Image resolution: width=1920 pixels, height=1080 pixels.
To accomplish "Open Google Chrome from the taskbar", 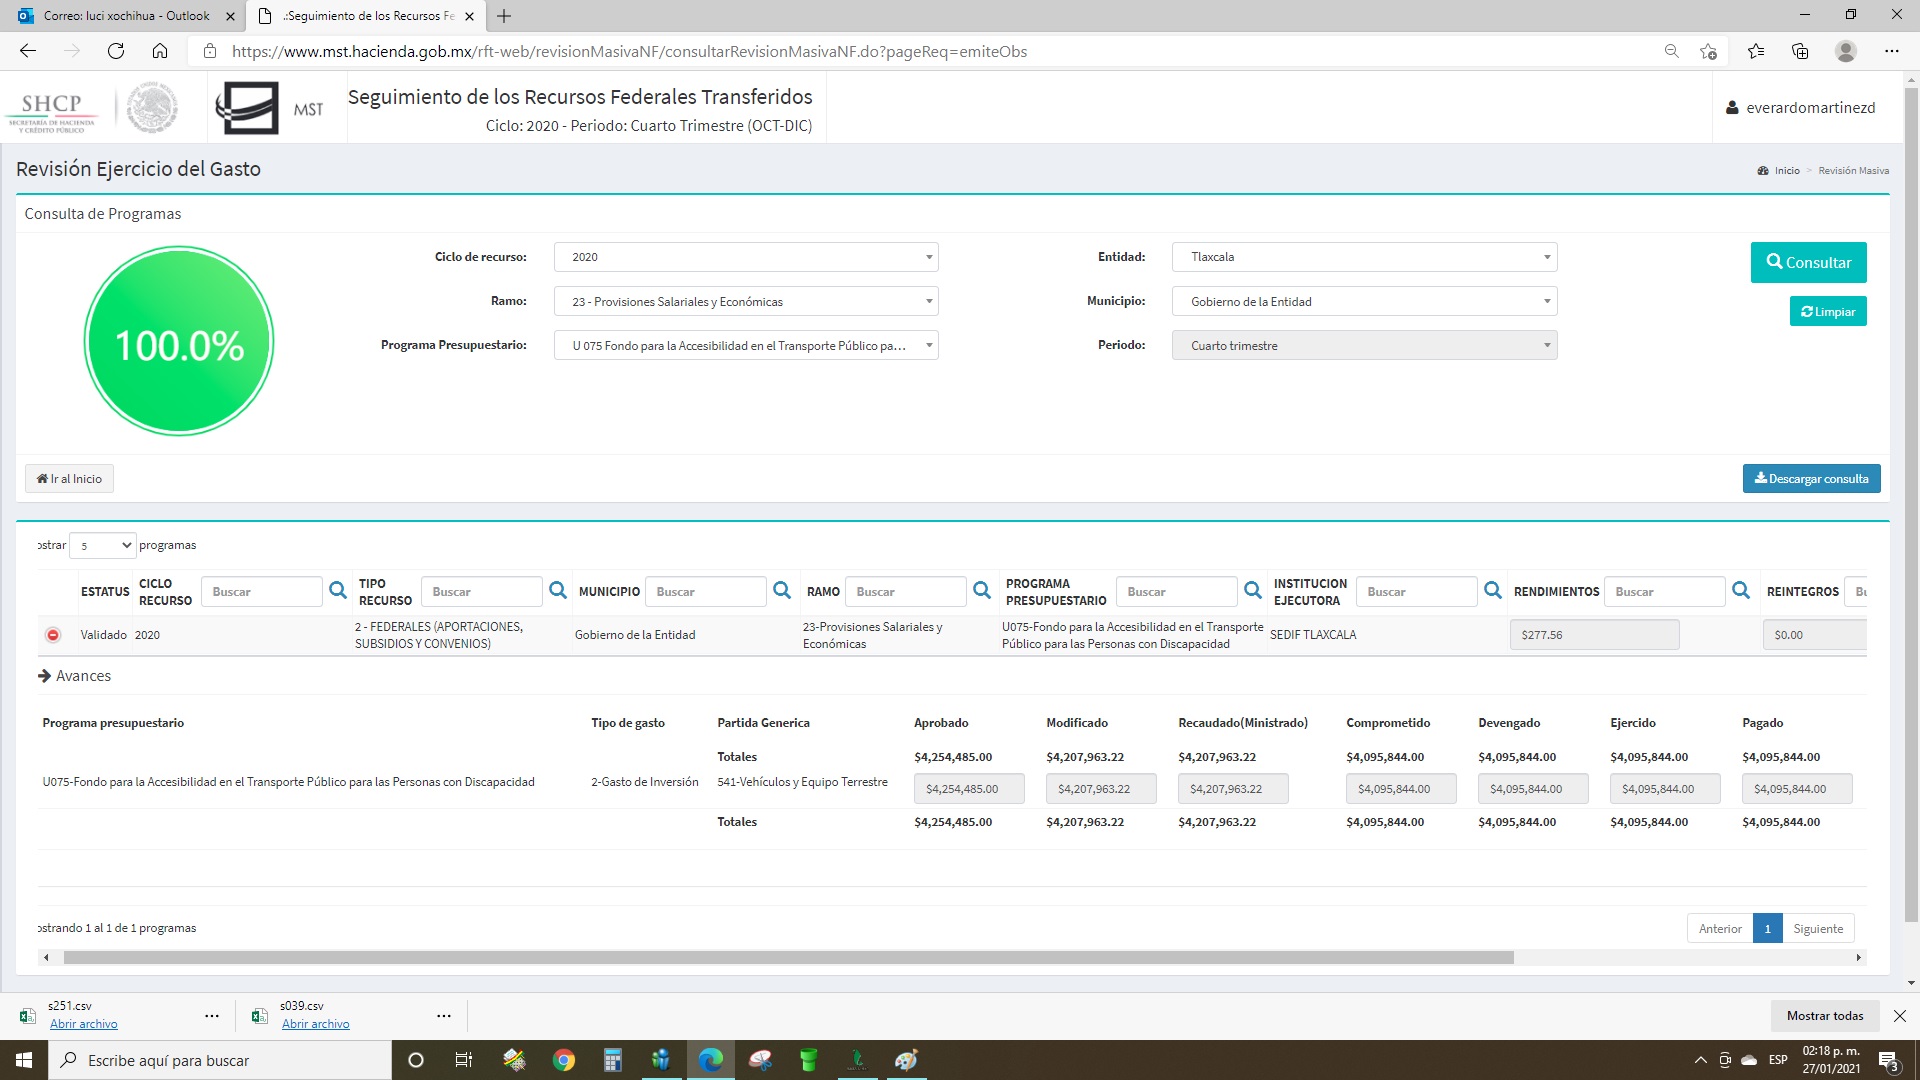I will pos(564,1060).
